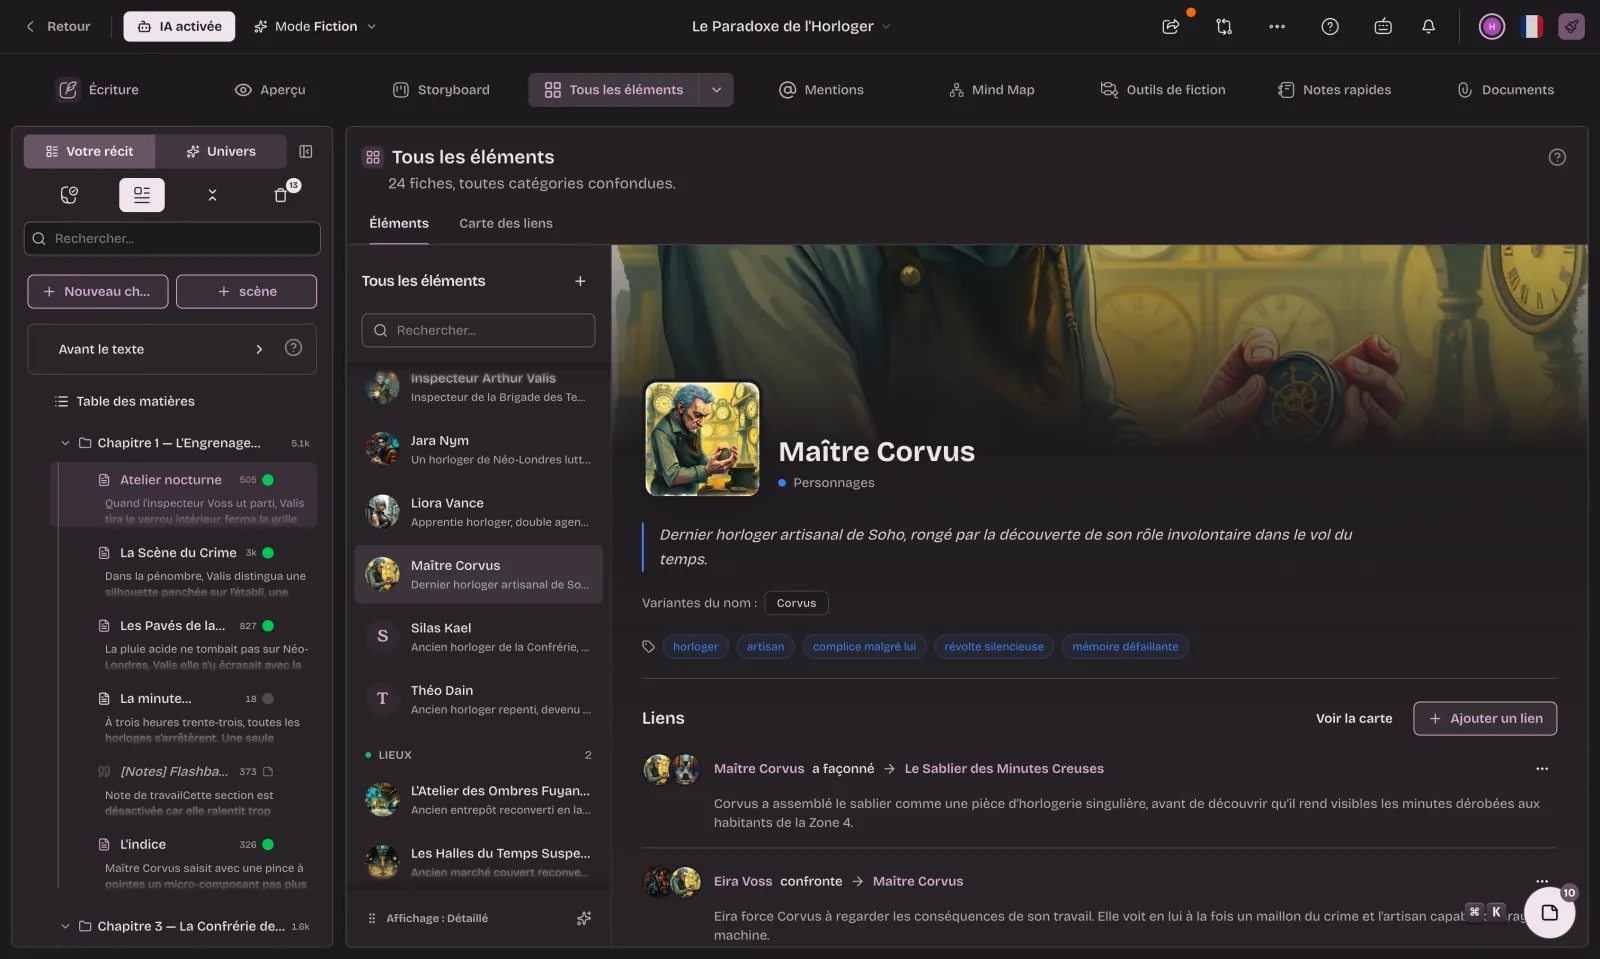Toggle the list view button in sidebar
1600x959 pixels.
pyautogui.click(x=142, y=195)
